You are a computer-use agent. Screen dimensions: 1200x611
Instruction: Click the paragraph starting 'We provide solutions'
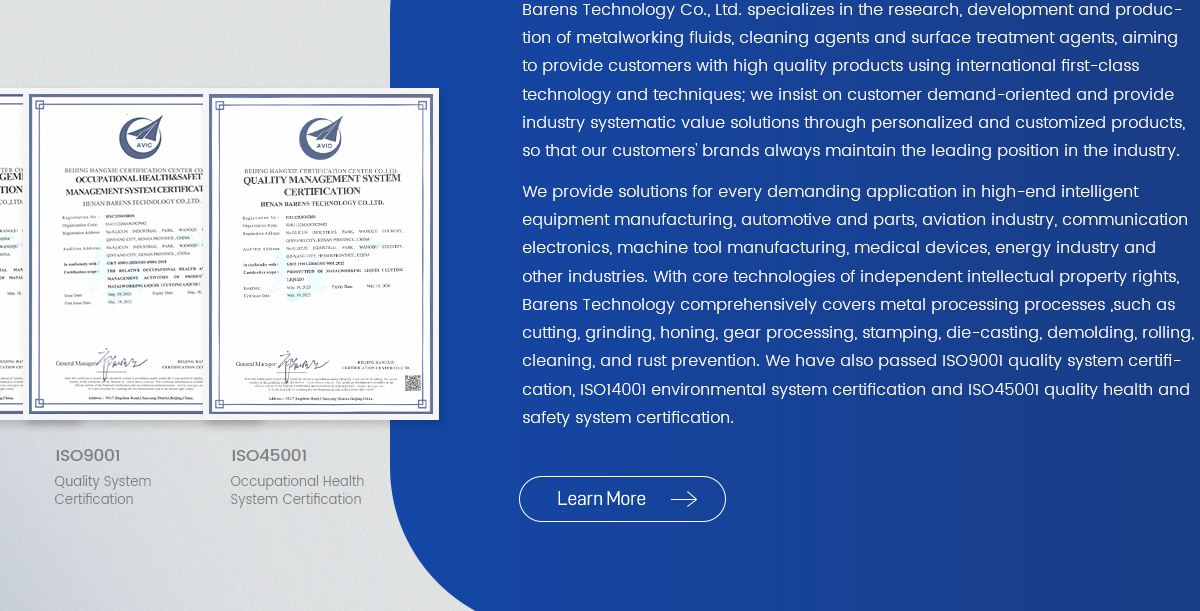tap(858, 304)
